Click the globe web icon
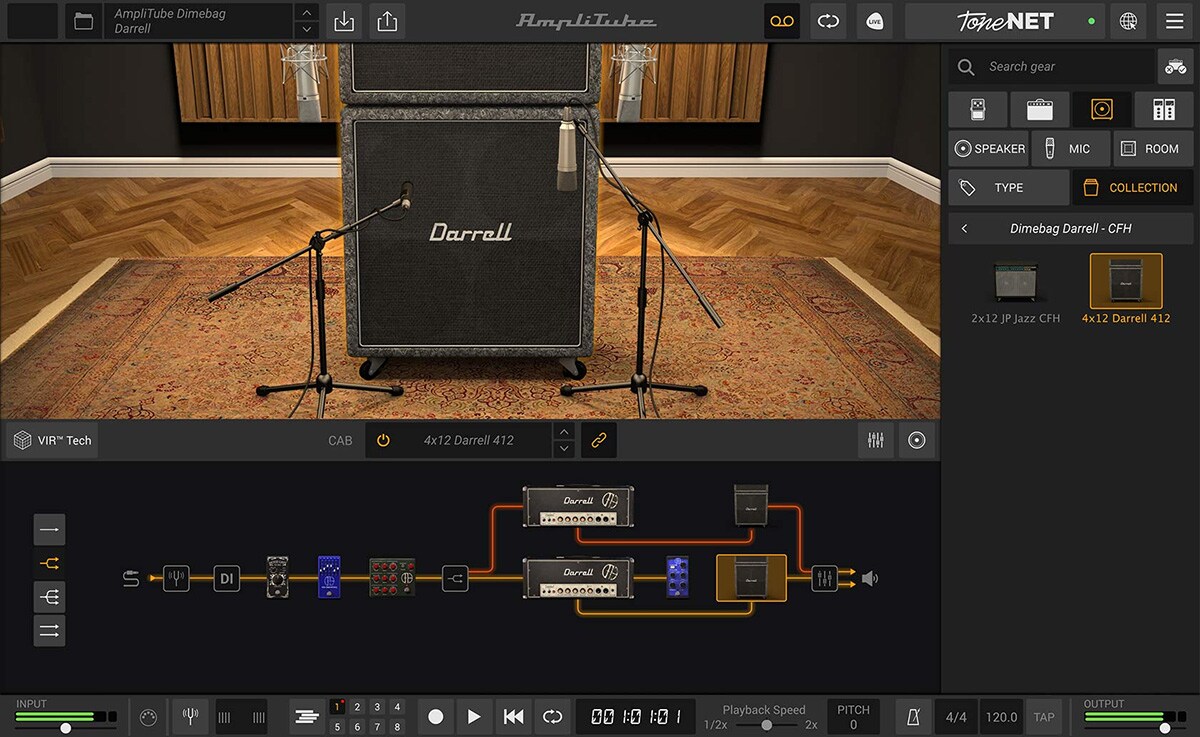1200x737 pixels. point(1128,21)
